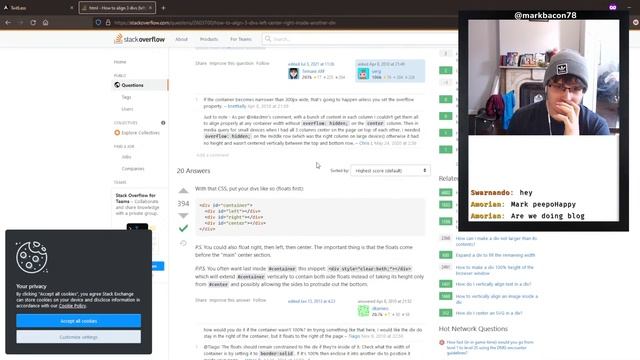The width and height of the screenshot is (640, 360).
Task: Click the Collectives info icon
Action: tap(163, 123)
